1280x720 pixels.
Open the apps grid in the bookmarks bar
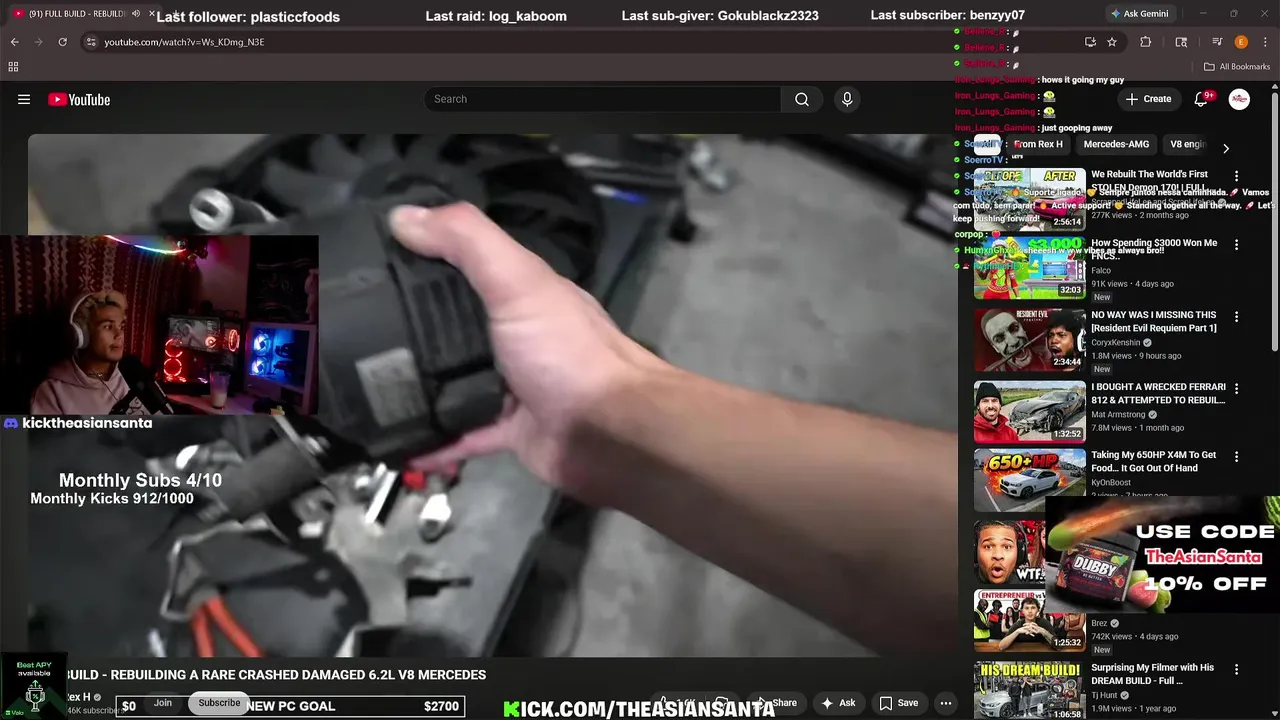click(13, 67)
